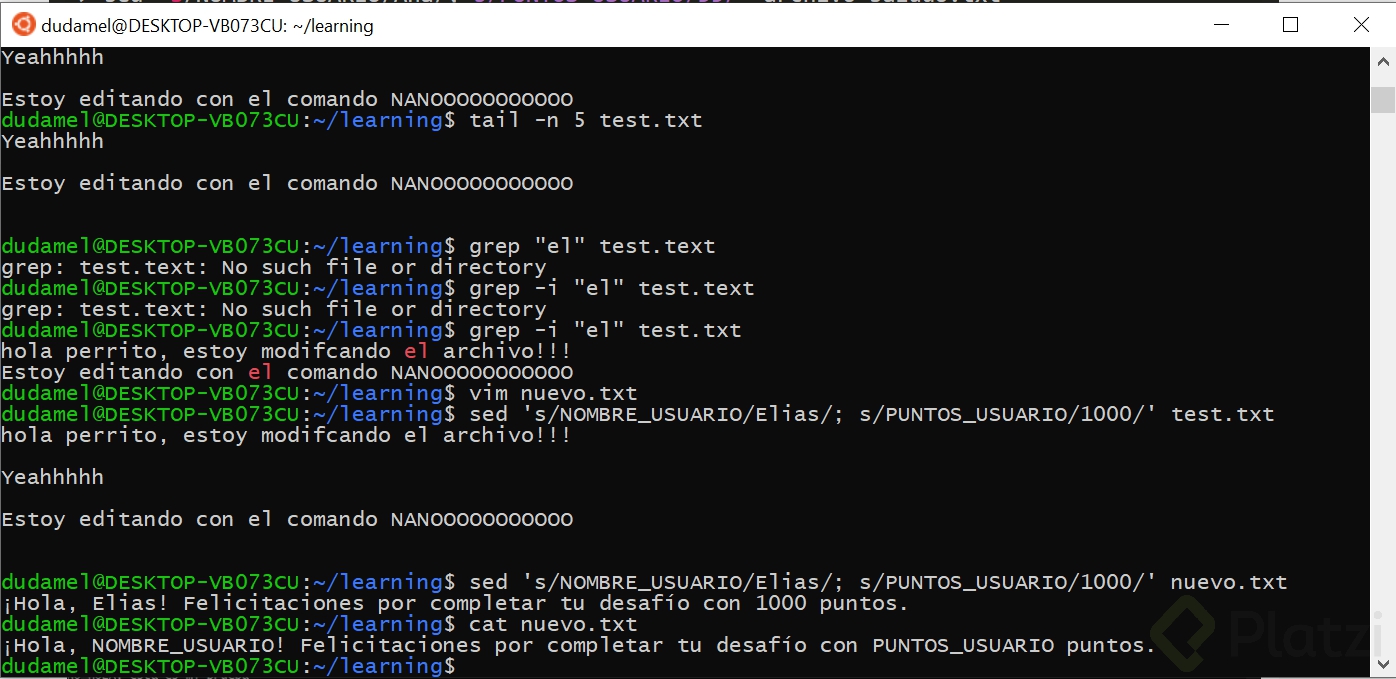Click the red highlighted 'el' before 'archivo!!!'
1396x679 pixels.
point(417,351)
